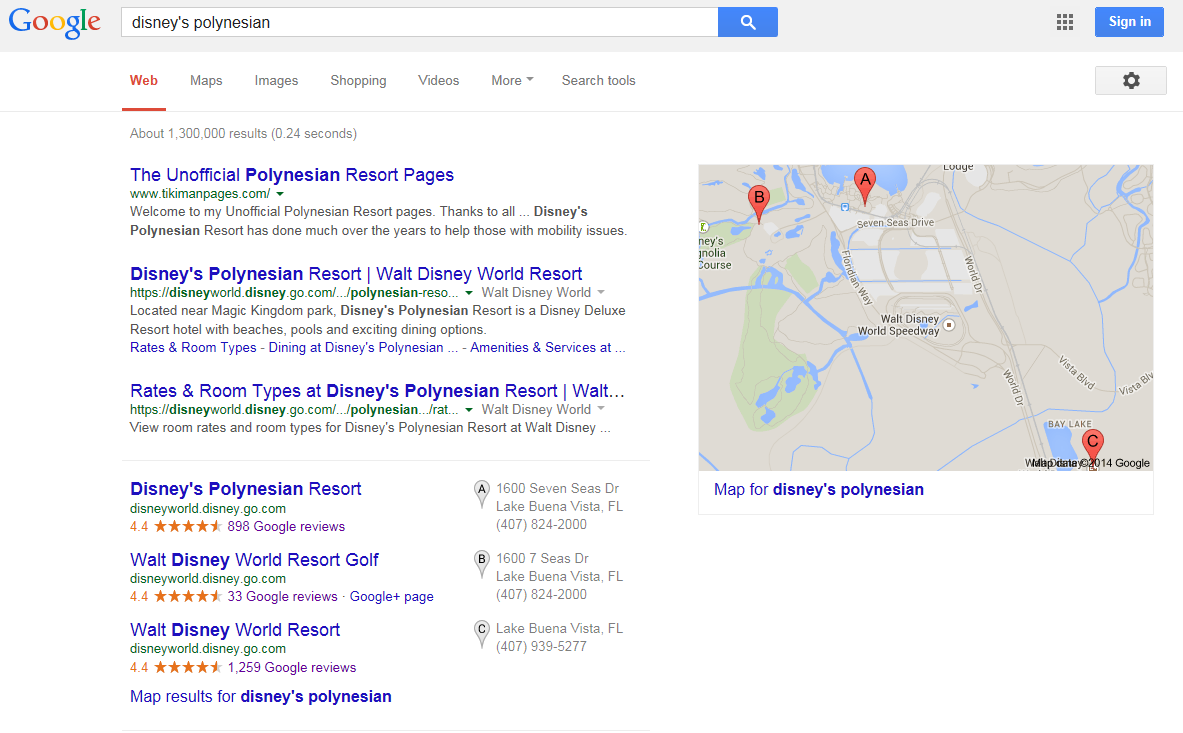
Task: Click red map pin A
Action: coord(865,184)
